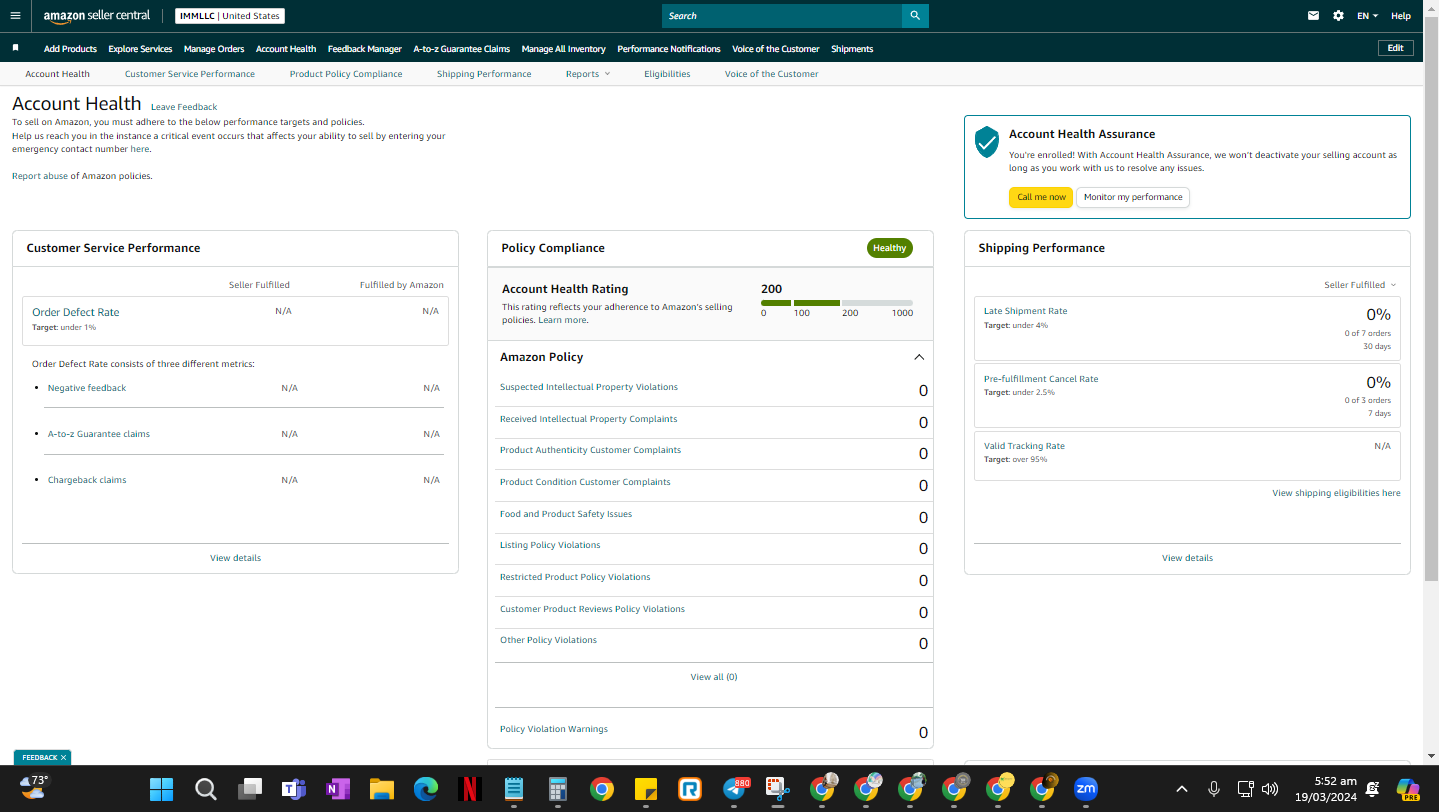Open Microsoft Teams from the taskbar
This screenshot has width=1439, height=812.
(293, 789)
